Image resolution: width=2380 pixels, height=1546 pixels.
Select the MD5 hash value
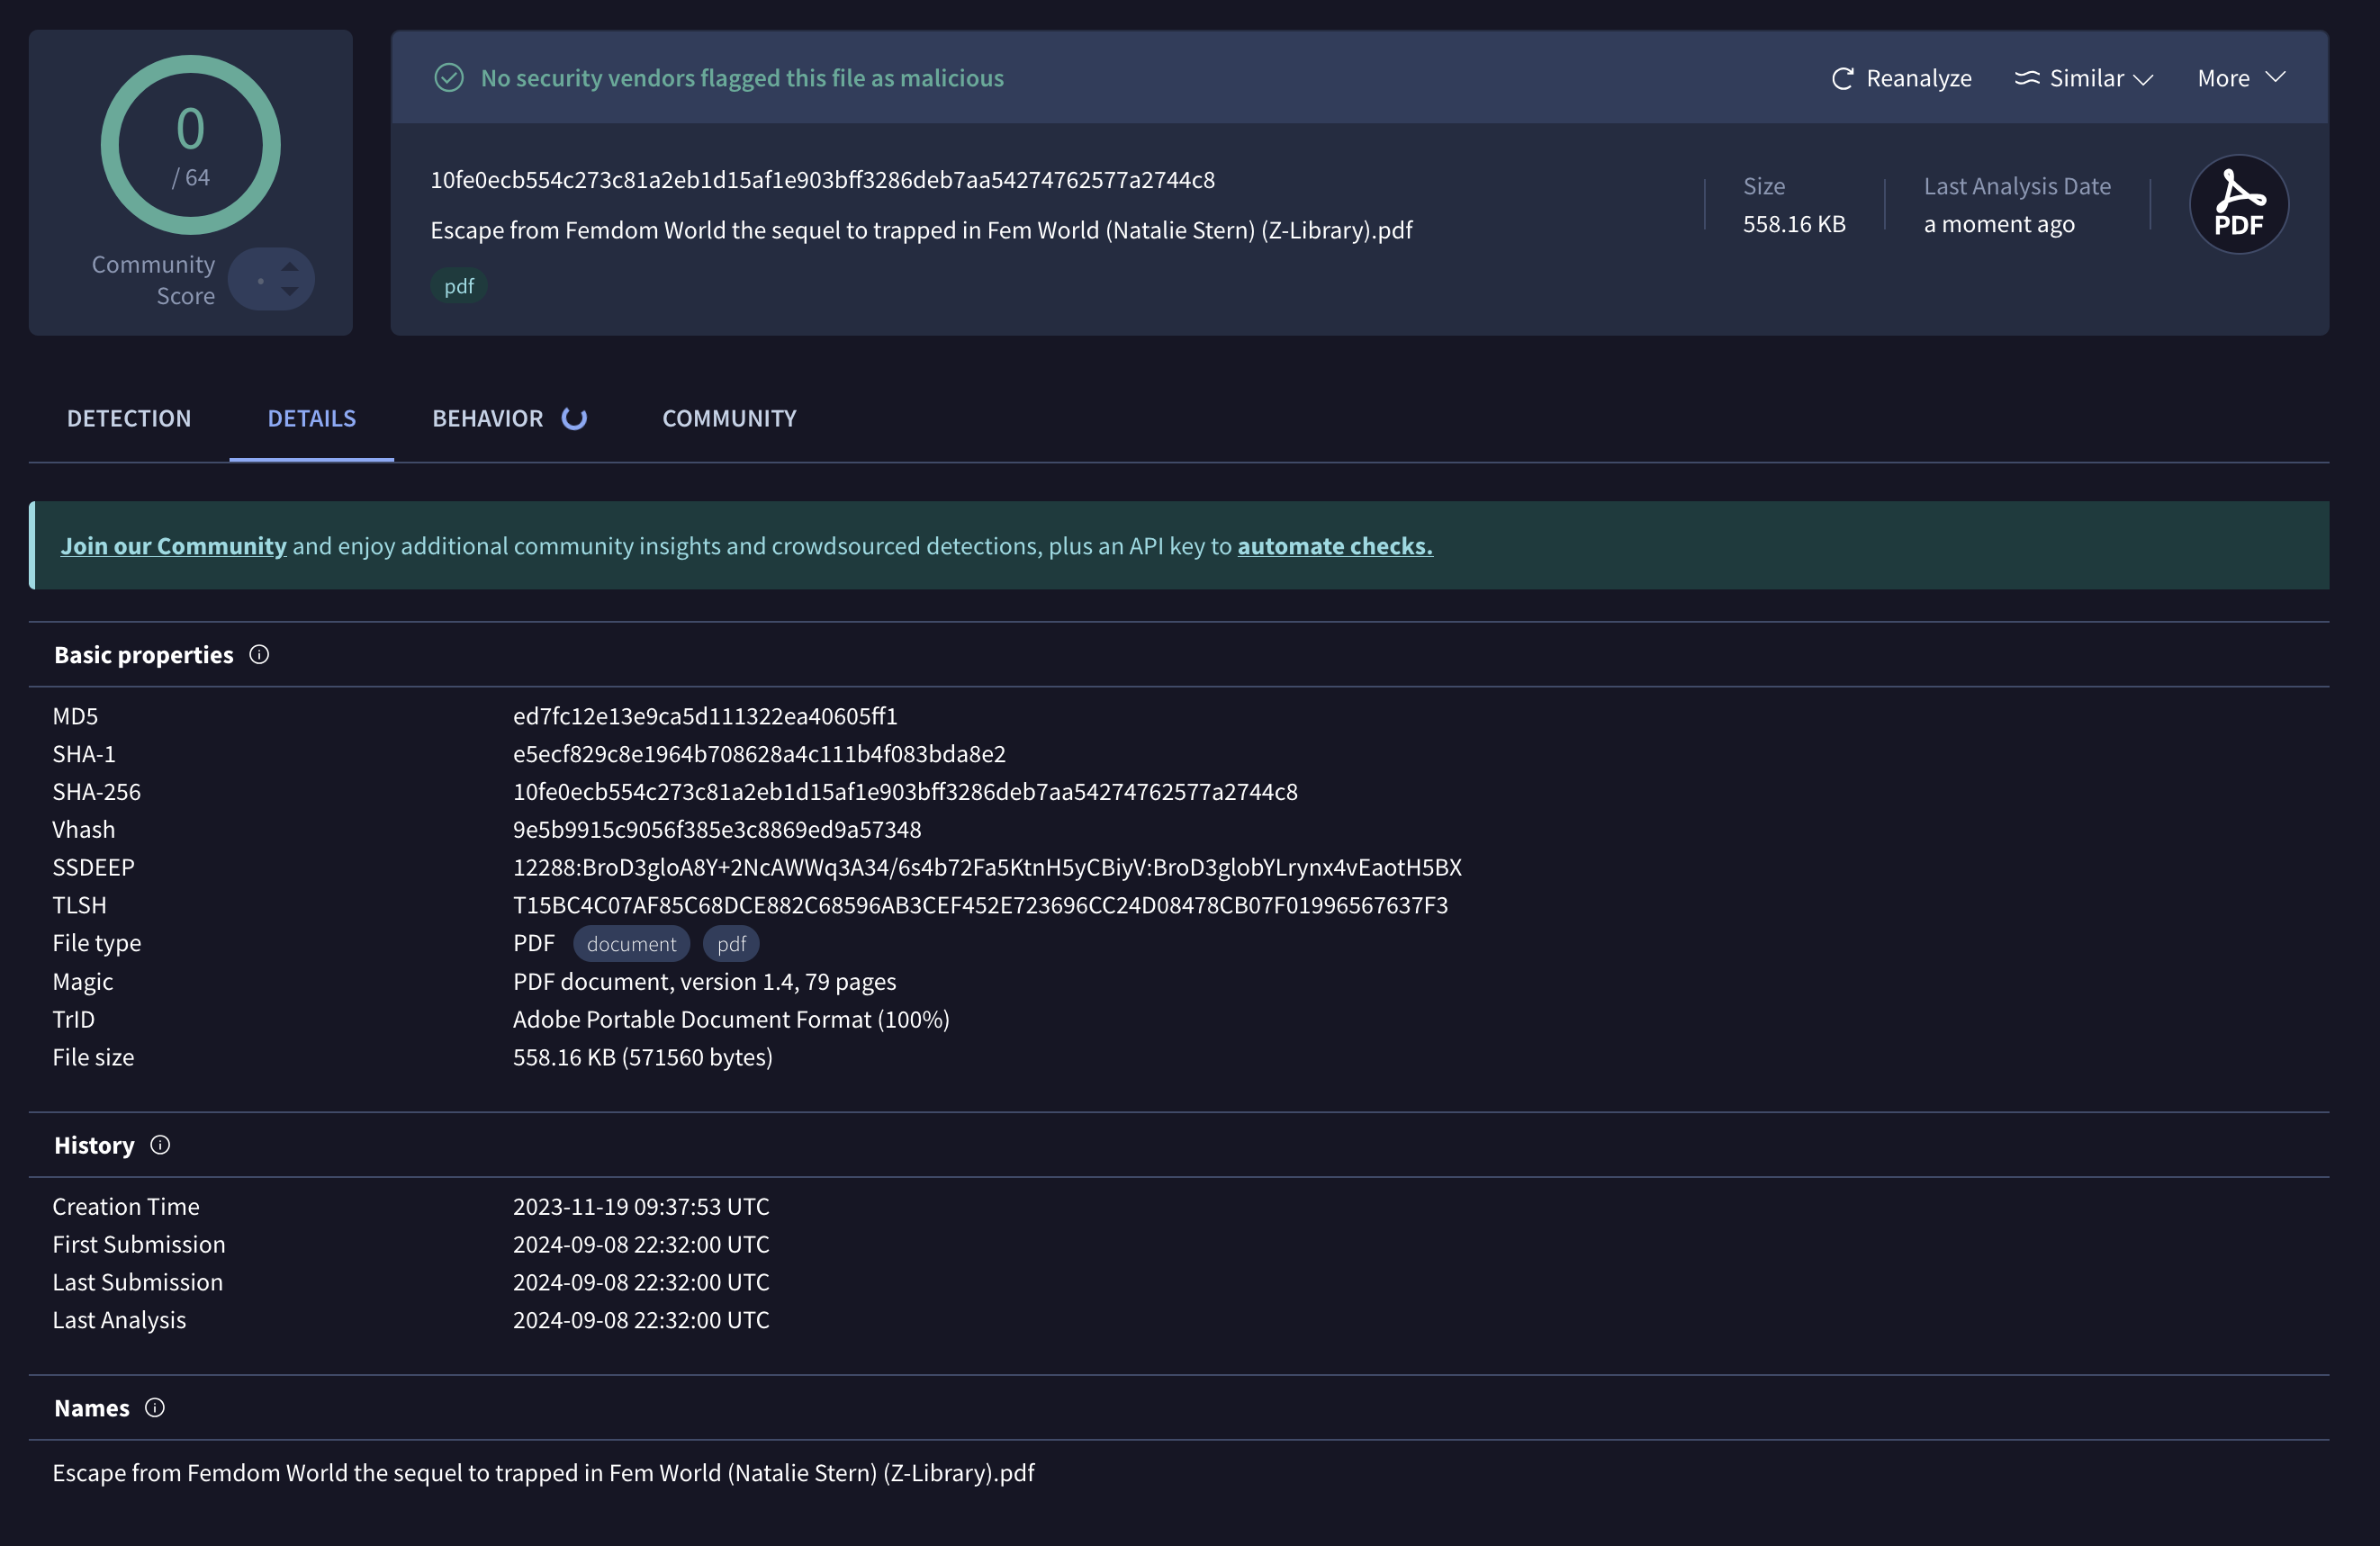tap(705, 716)
